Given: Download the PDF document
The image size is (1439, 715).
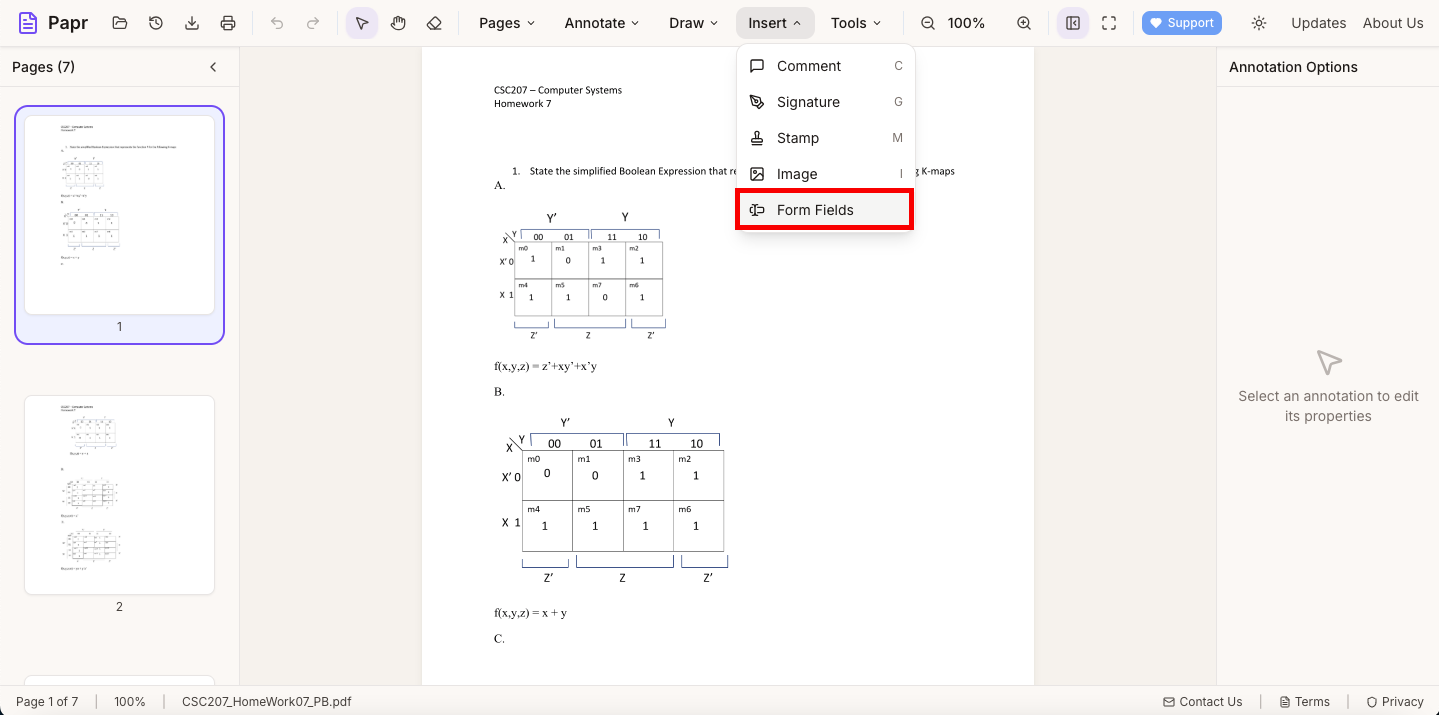Looking at the screenshot, I should point(191,22).
